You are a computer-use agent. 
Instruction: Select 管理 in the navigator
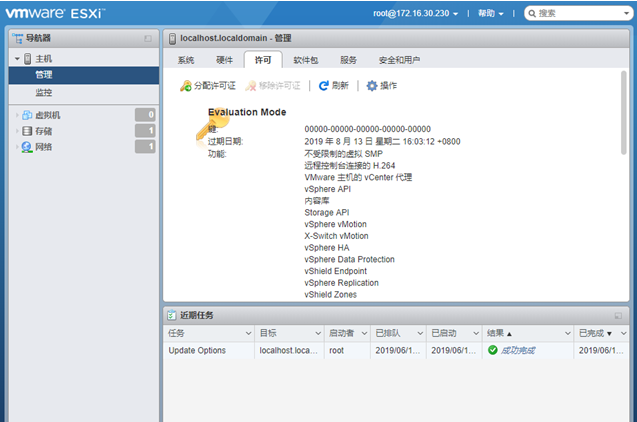tap(84, 75)
